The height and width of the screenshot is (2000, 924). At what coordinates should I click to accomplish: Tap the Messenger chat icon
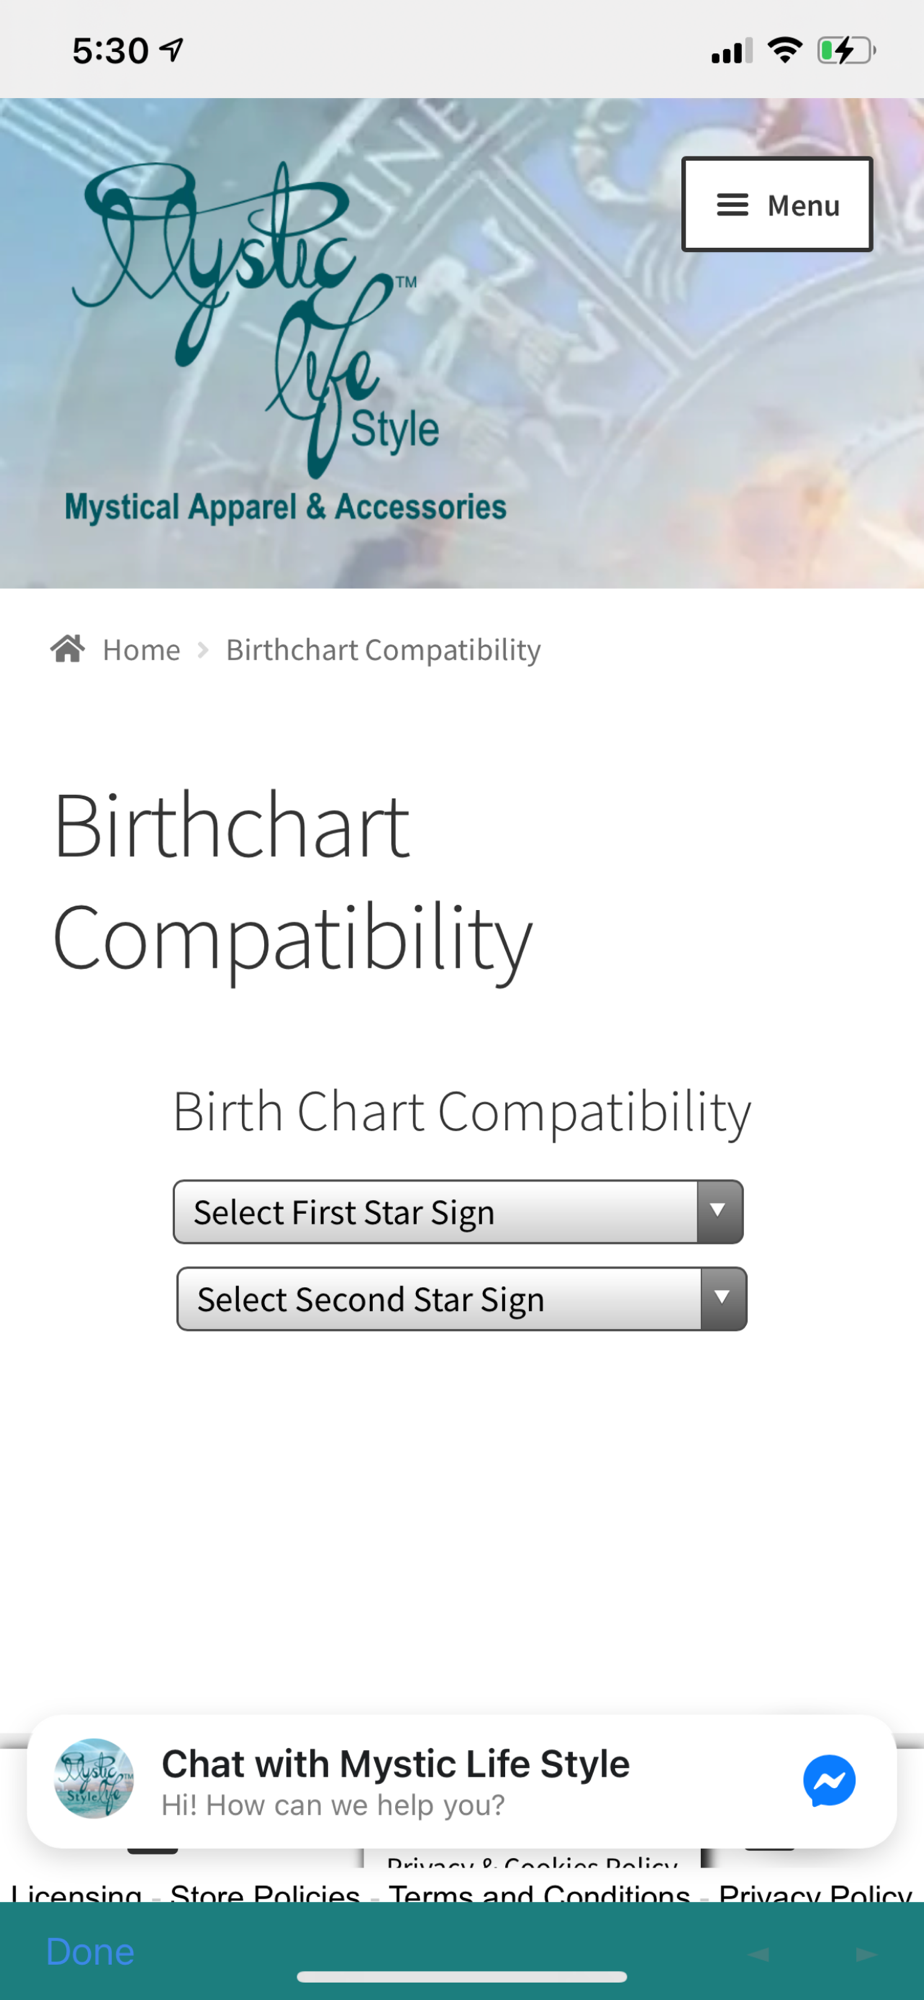point(829,1780)
